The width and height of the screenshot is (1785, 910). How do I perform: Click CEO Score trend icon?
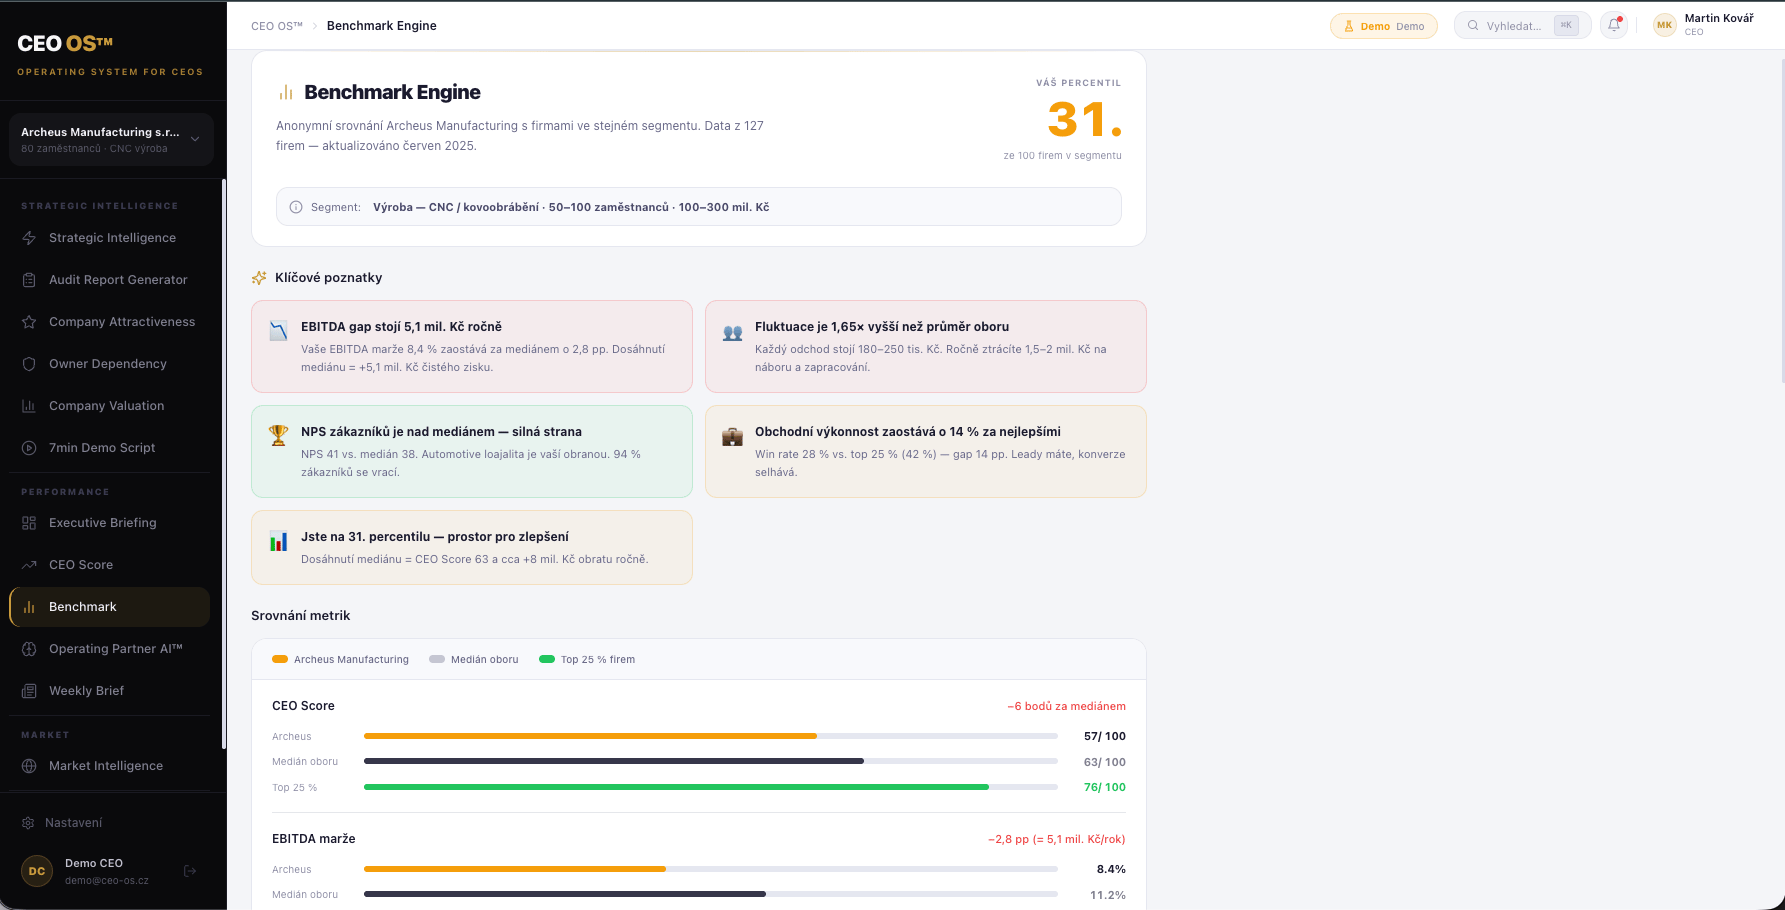coord(29,565)
